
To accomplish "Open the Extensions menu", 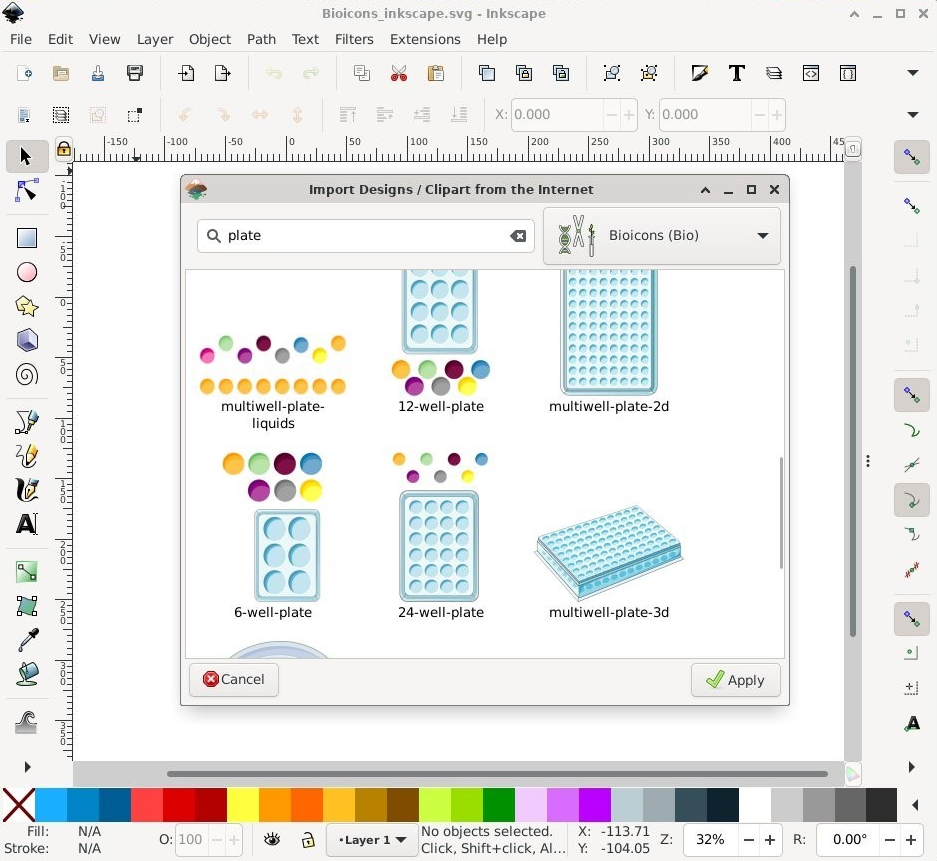I will click(425, 39).
